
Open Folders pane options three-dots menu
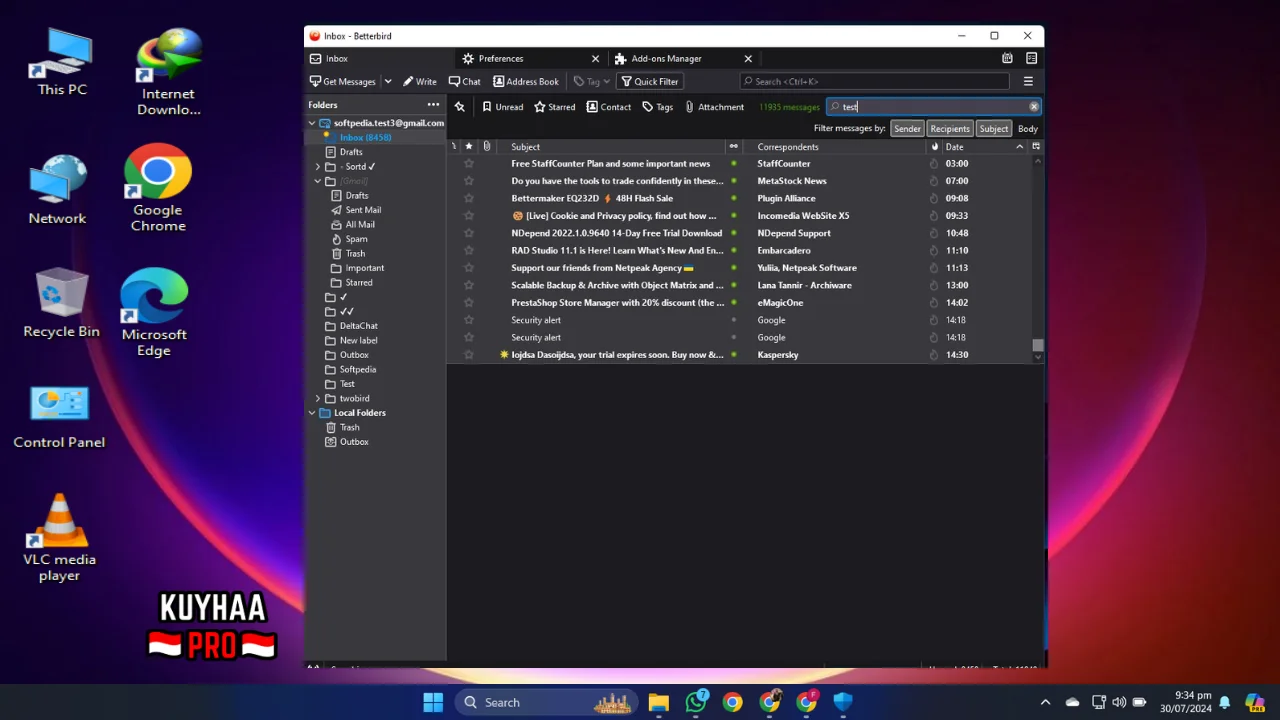(x=433, y=105)
